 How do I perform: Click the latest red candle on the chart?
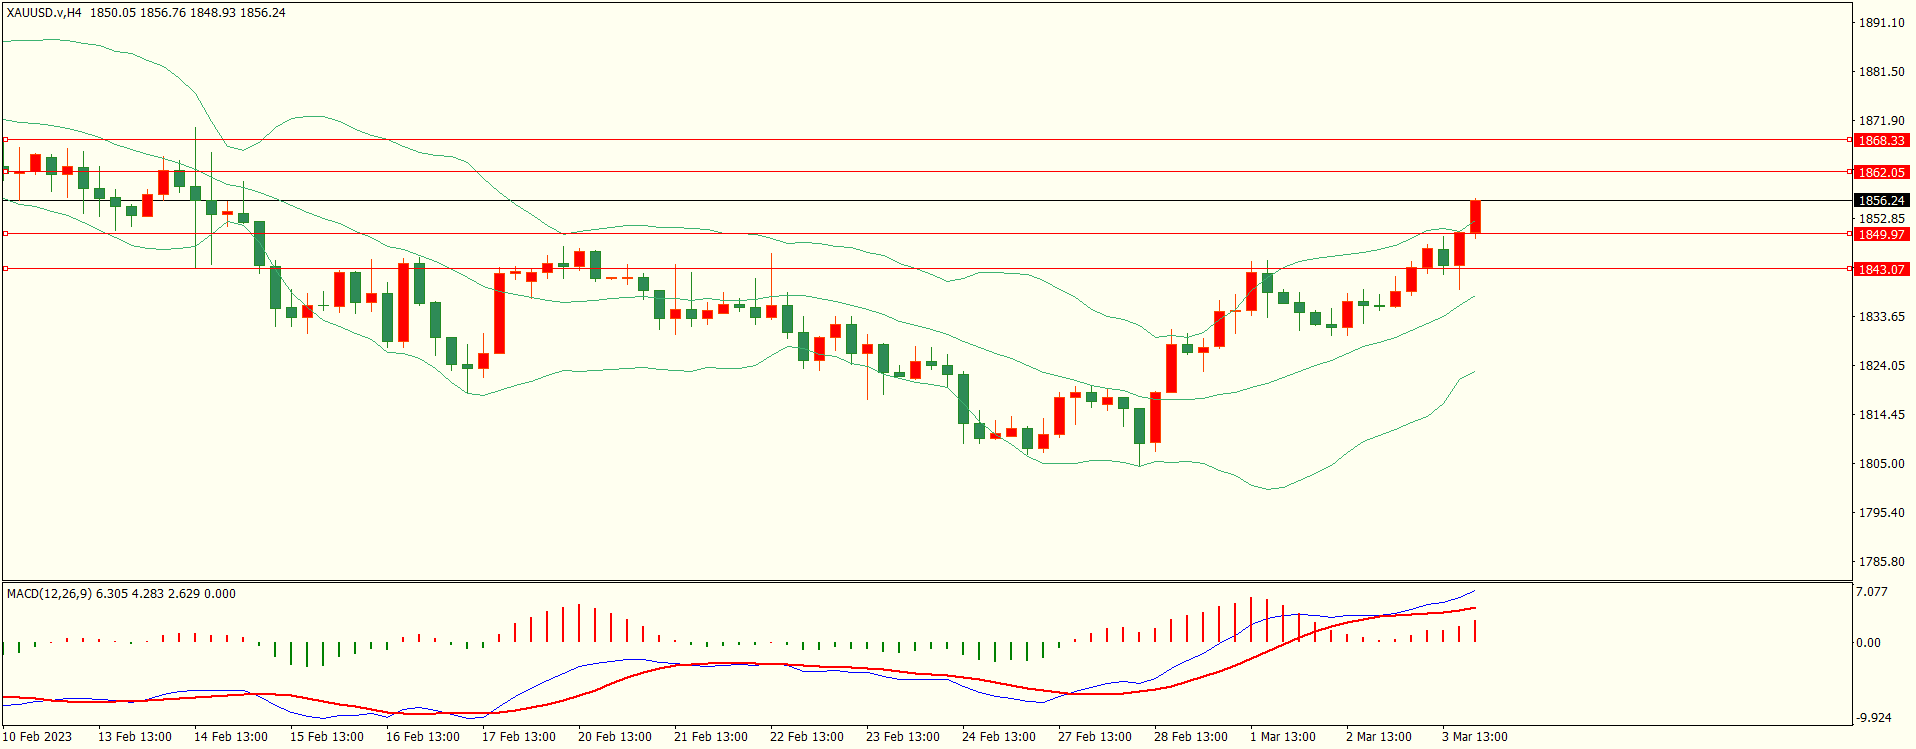tap(1475, 217)
